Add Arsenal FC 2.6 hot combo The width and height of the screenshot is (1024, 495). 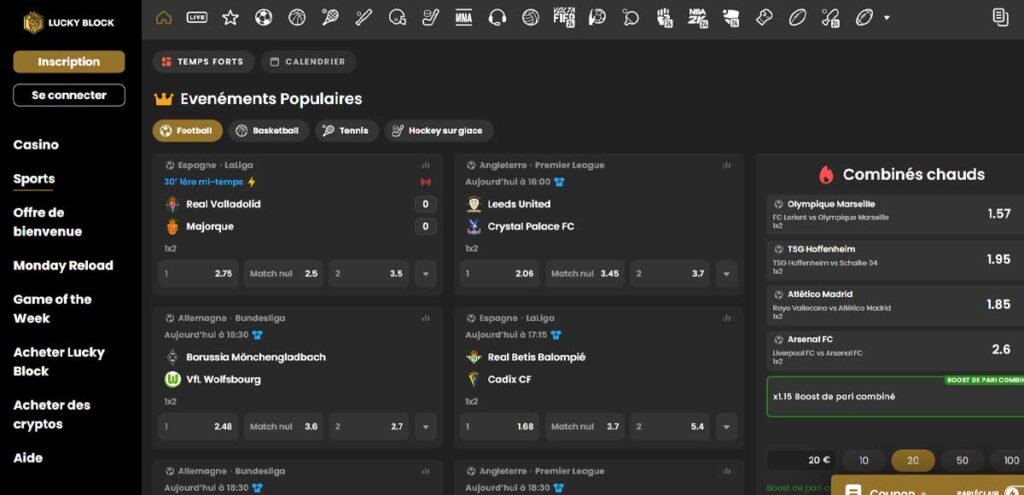(x=895, y=350)
